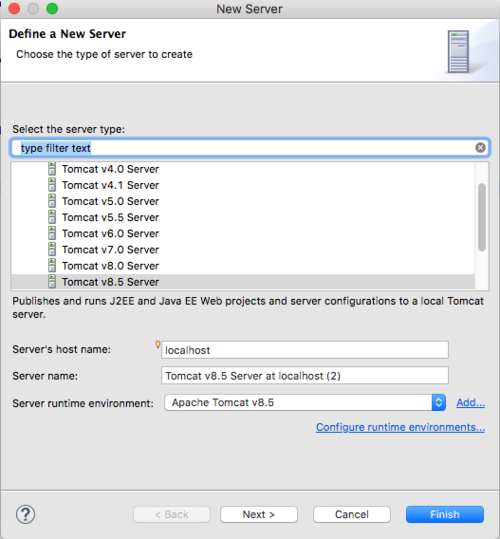Screen dimensions: 500x539
Task: Open help with the question mark icon
Action: (25, 515)
